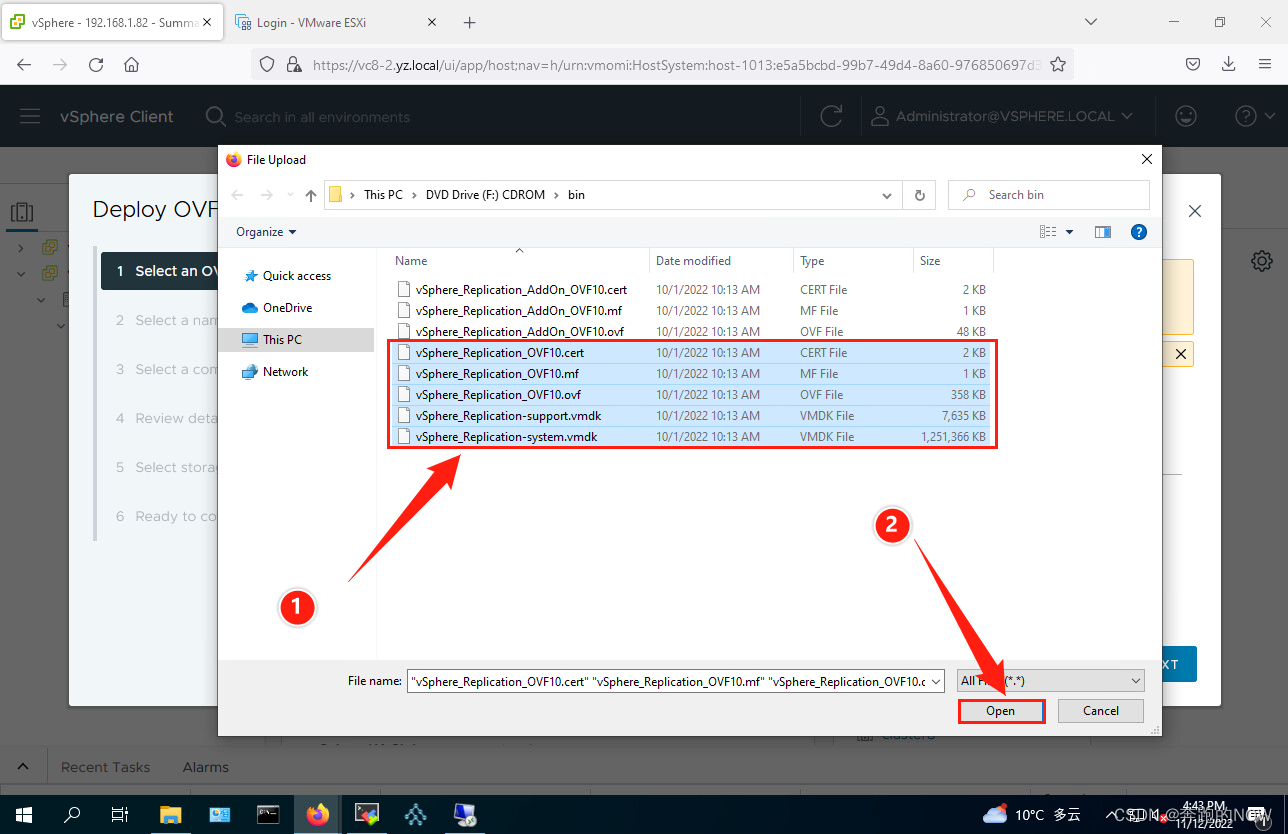The image size is (1288, 834).
Task: Open view options dropdown arrow
Action: pyautogui.click(x=1070, y=232)
